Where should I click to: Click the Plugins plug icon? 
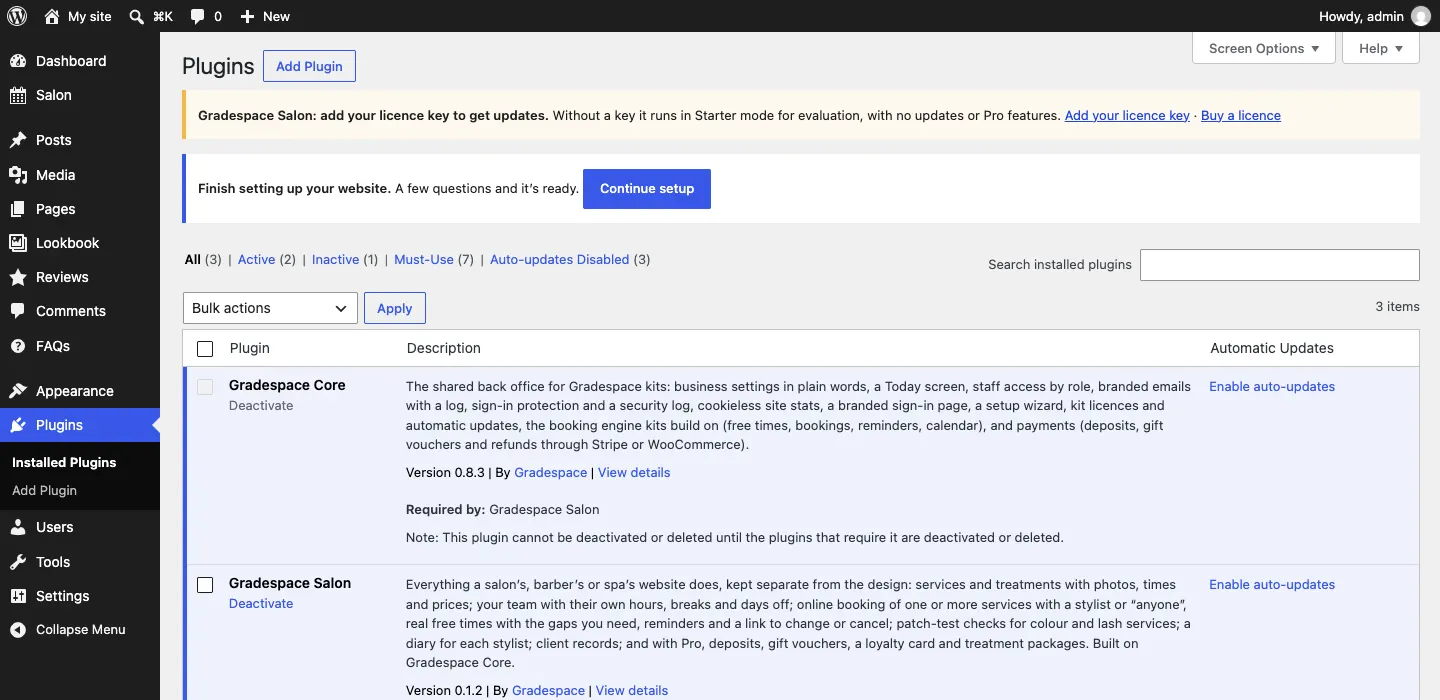(18, 425)
